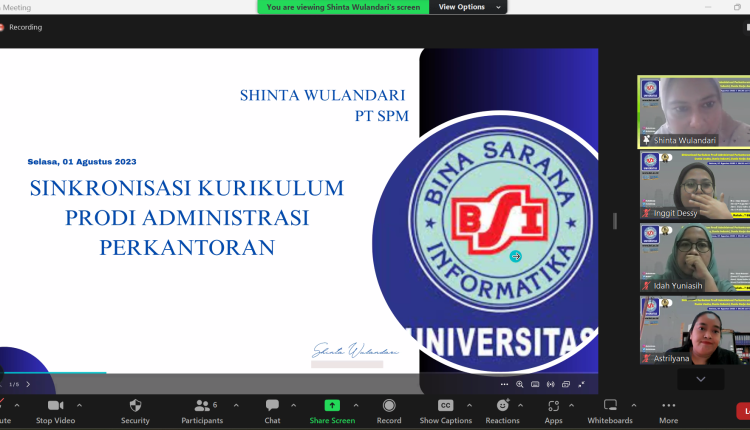Screen dimensions: 750x430
Task: Select Inggit Dessy's video thumbnail
Action: (695, 186)
